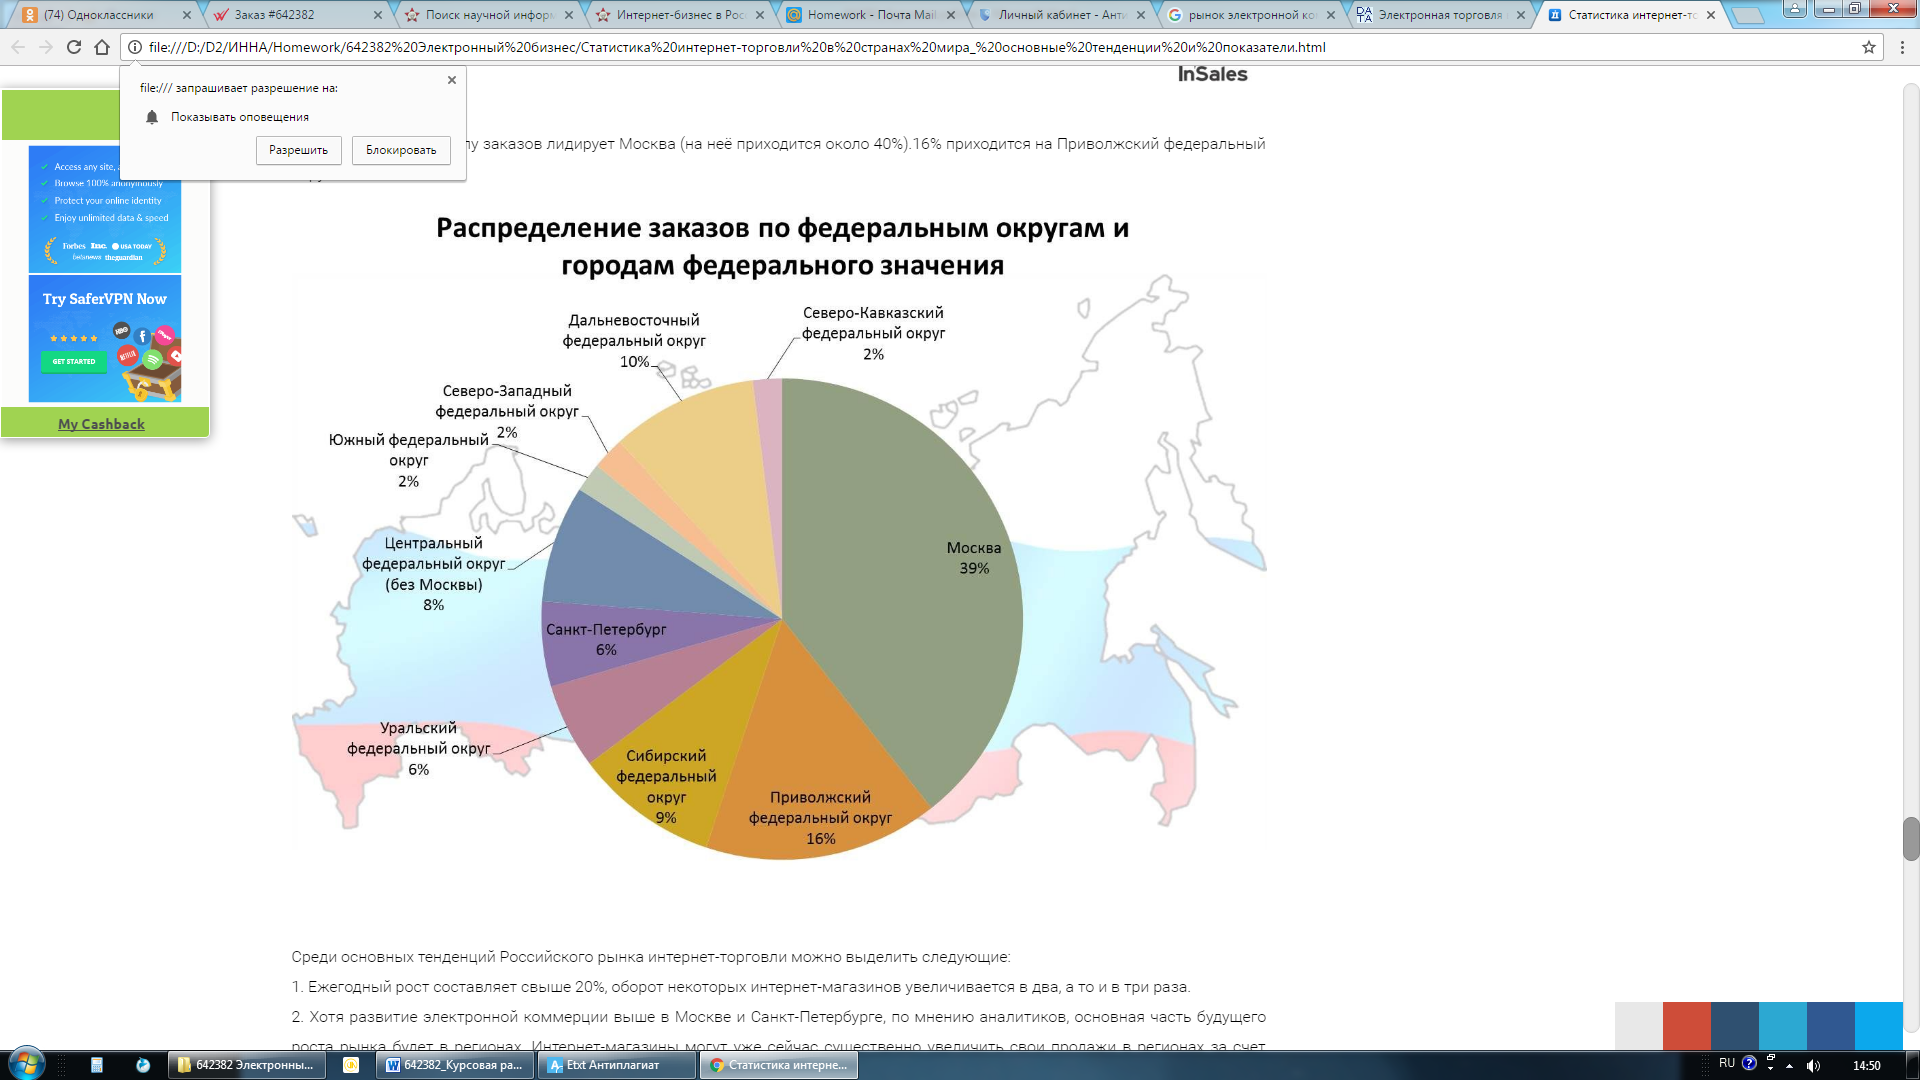
Task: Click the blue help question-mark tray icon
Action: point(1749,1063)
